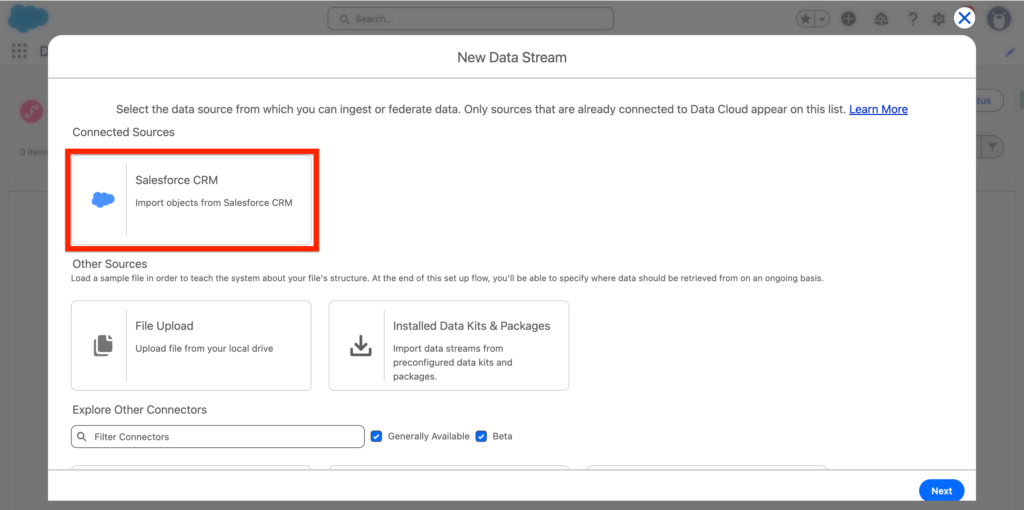Viewport: 1024px width, 510px height.
Task: Click the Salesforce cloud logo in header
Action: tap(29, 18)
